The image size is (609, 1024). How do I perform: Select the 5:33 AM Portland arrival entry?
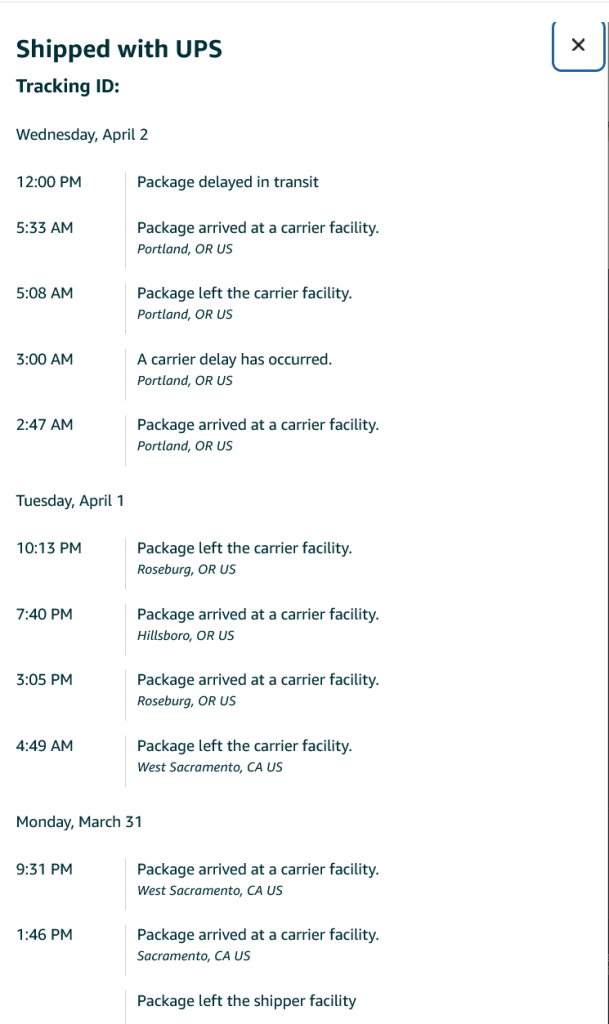coord(257,228)
